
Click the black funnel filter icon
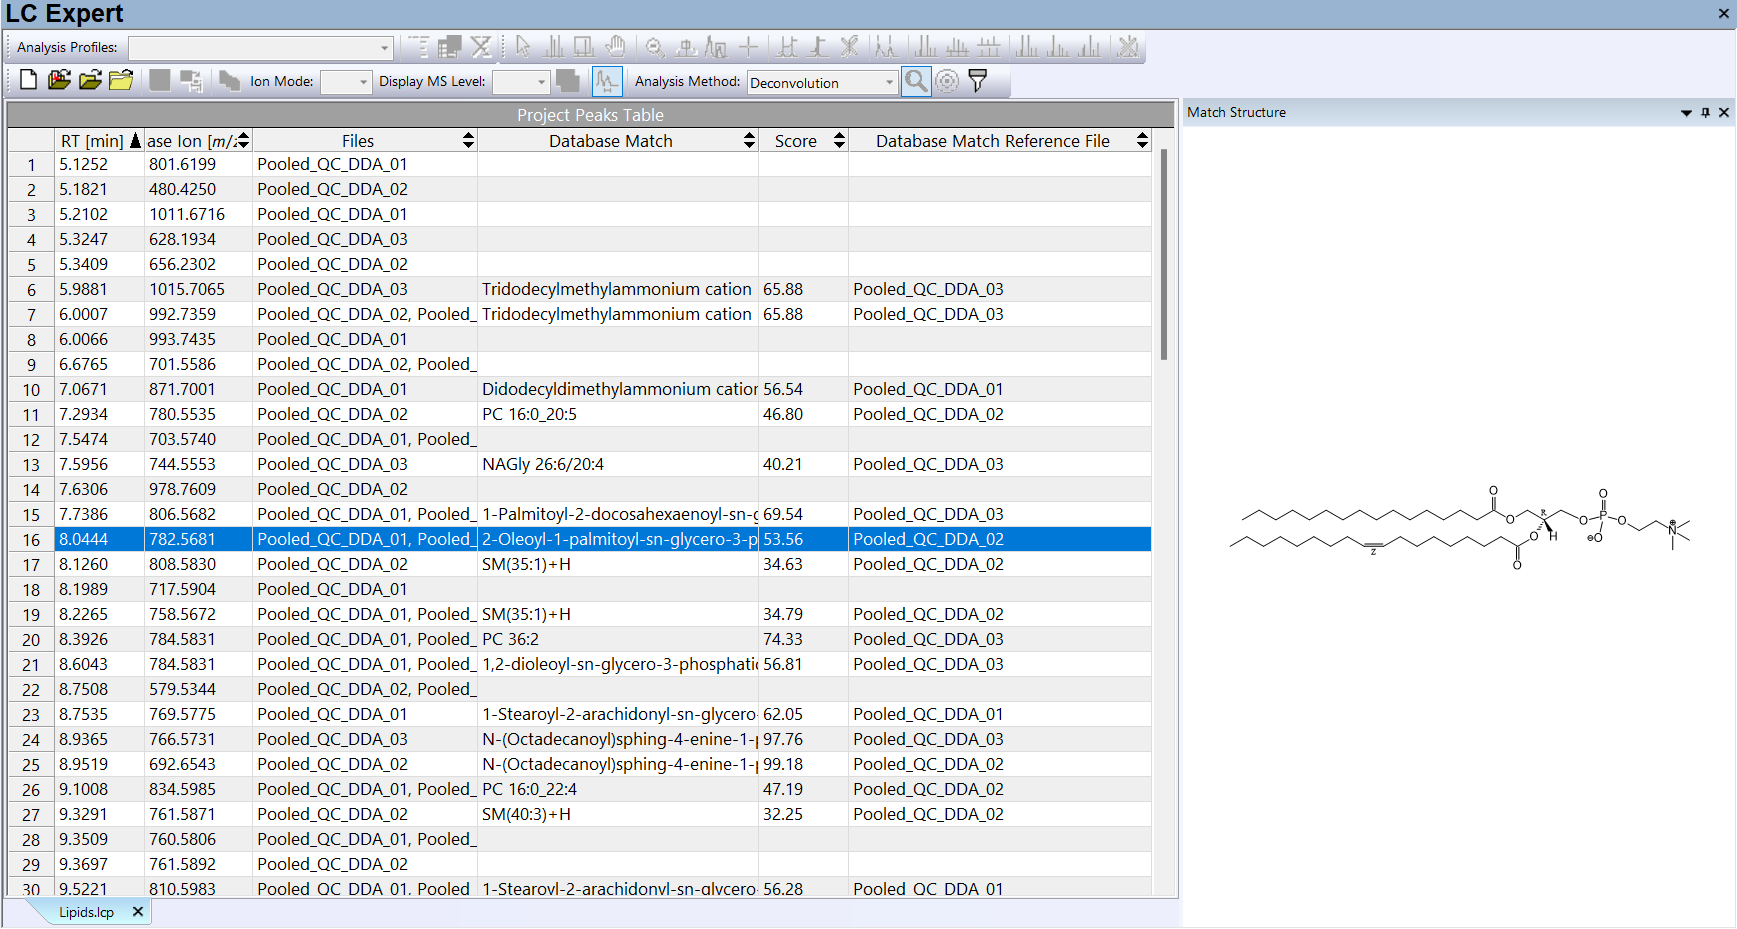click(978, 81)
